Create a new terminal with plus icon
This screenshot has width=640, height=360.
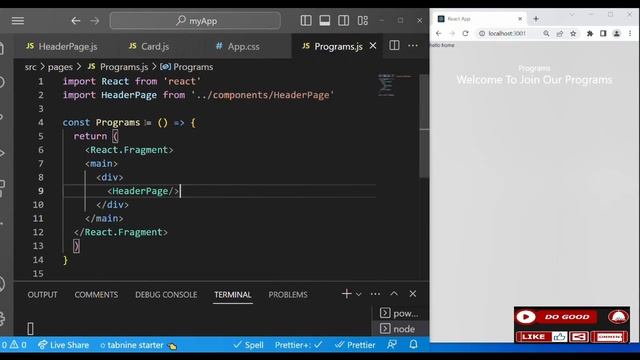pyautogui.click(x=346, y=294)
